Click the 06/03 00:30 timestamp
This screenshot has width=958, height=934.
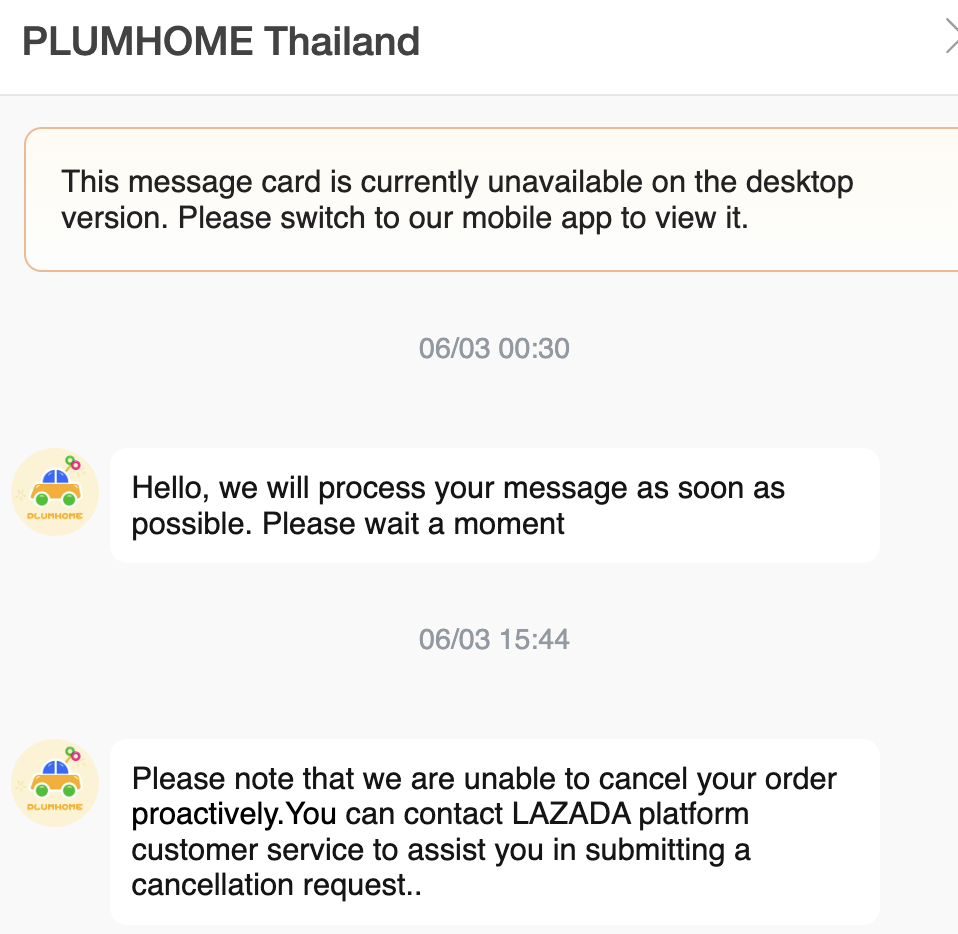tap(494, 348)
